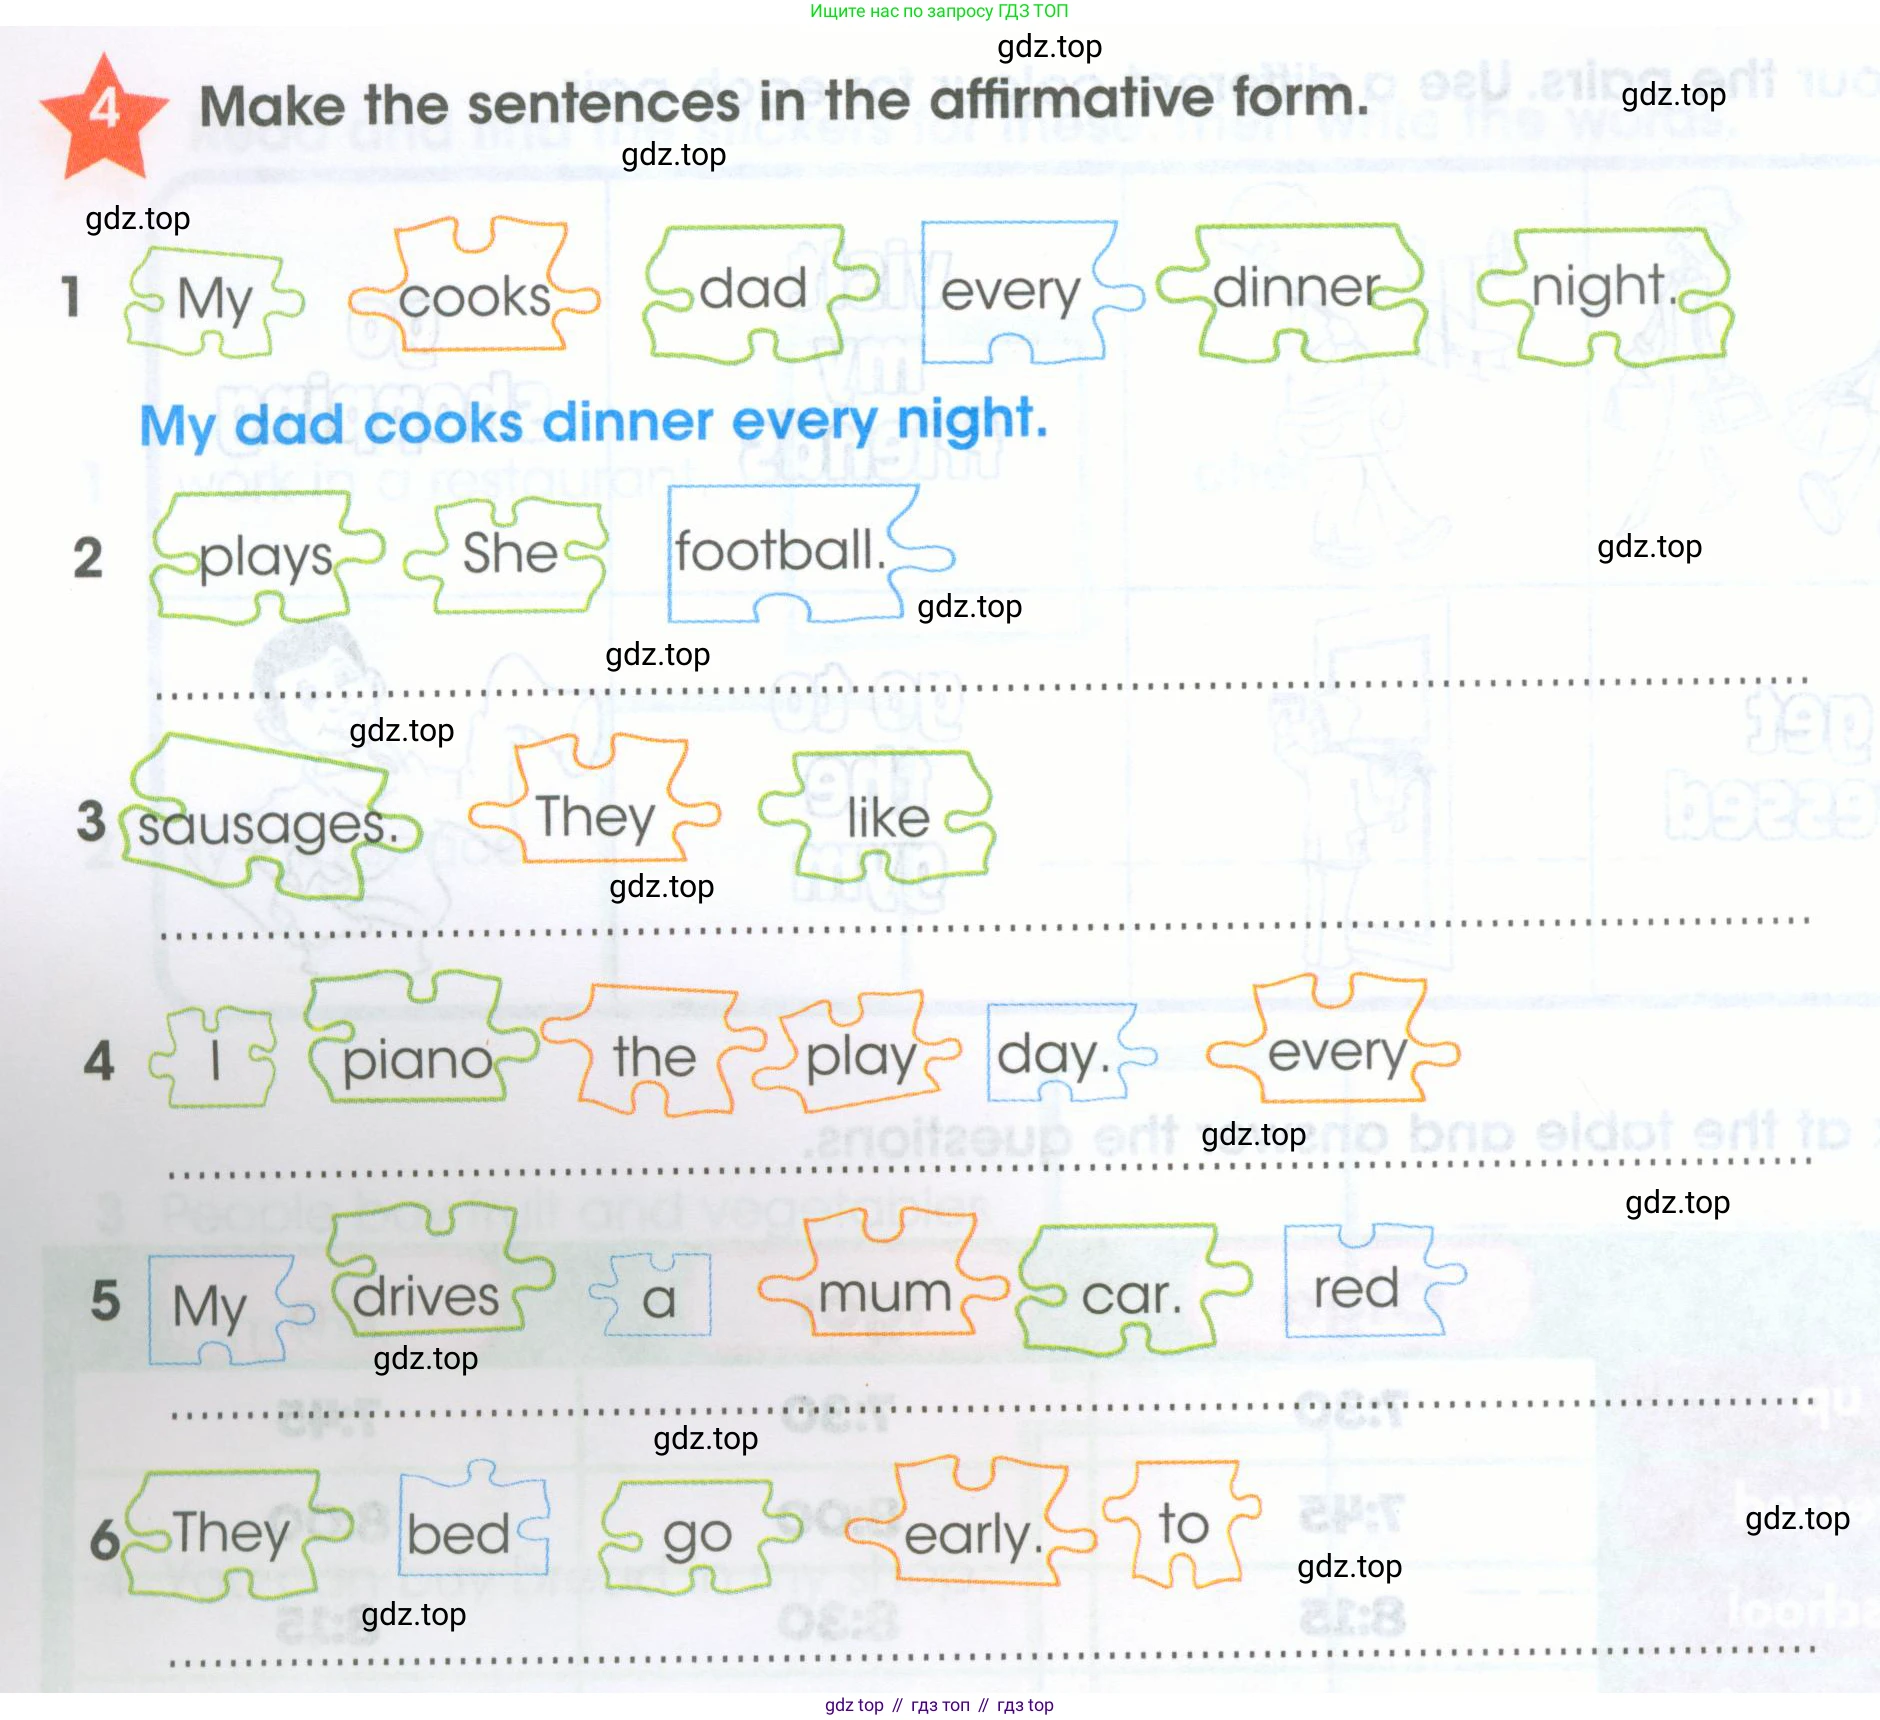
Task: Choose the 'piano' green puzzle piece
Action: tap(420, 1038)
